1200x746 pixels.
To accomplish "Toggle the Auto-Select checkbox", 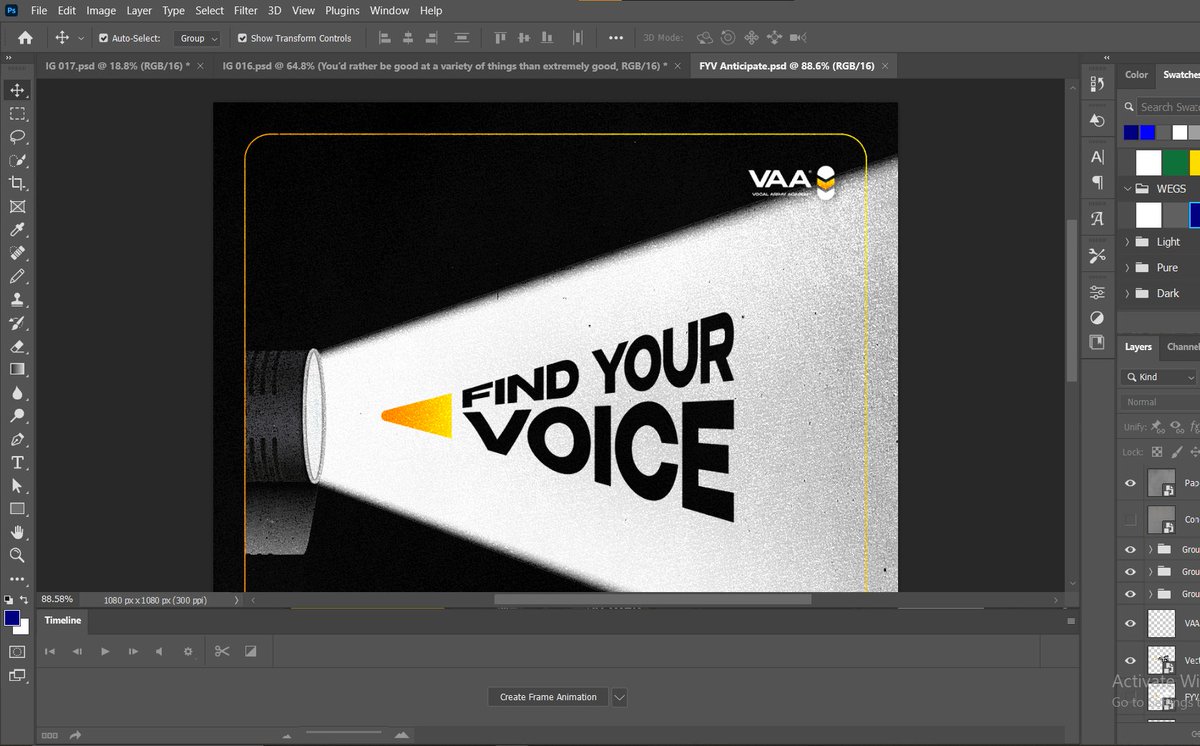I will [104, 38].
